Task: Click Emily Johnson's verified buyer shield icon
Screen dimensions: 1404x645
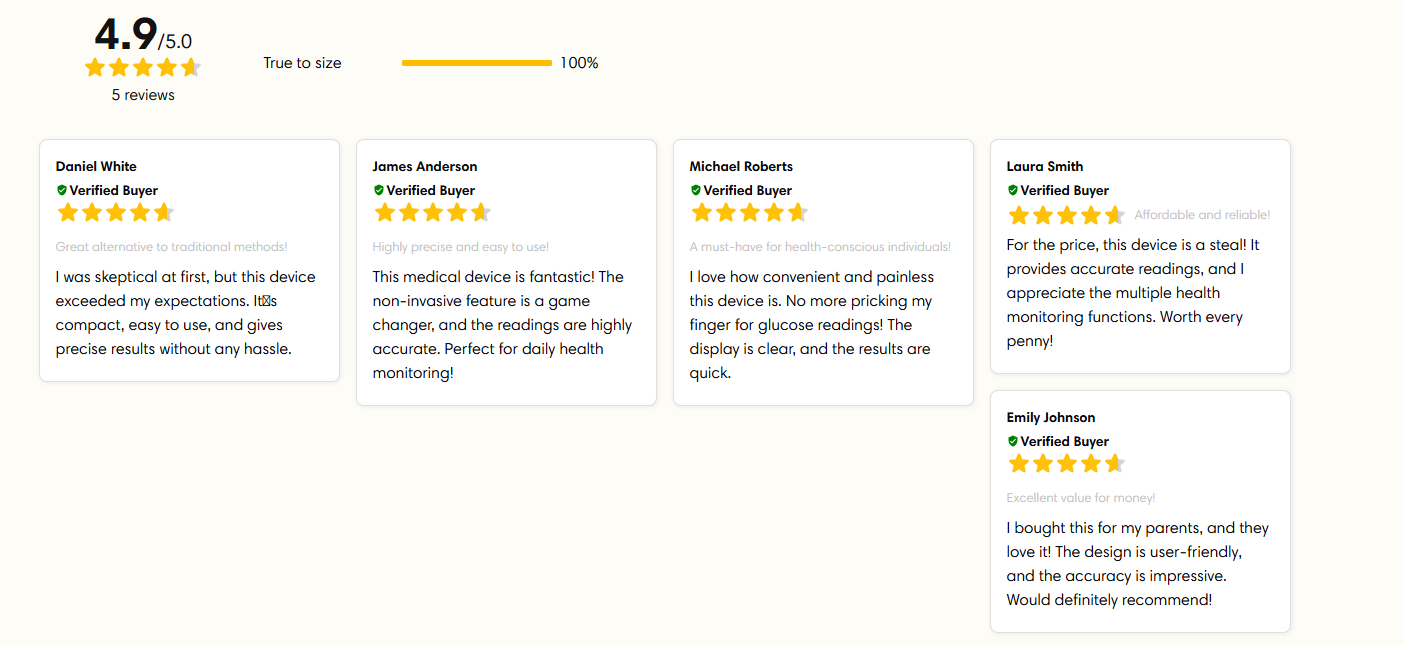Action: pos(1013,441)
